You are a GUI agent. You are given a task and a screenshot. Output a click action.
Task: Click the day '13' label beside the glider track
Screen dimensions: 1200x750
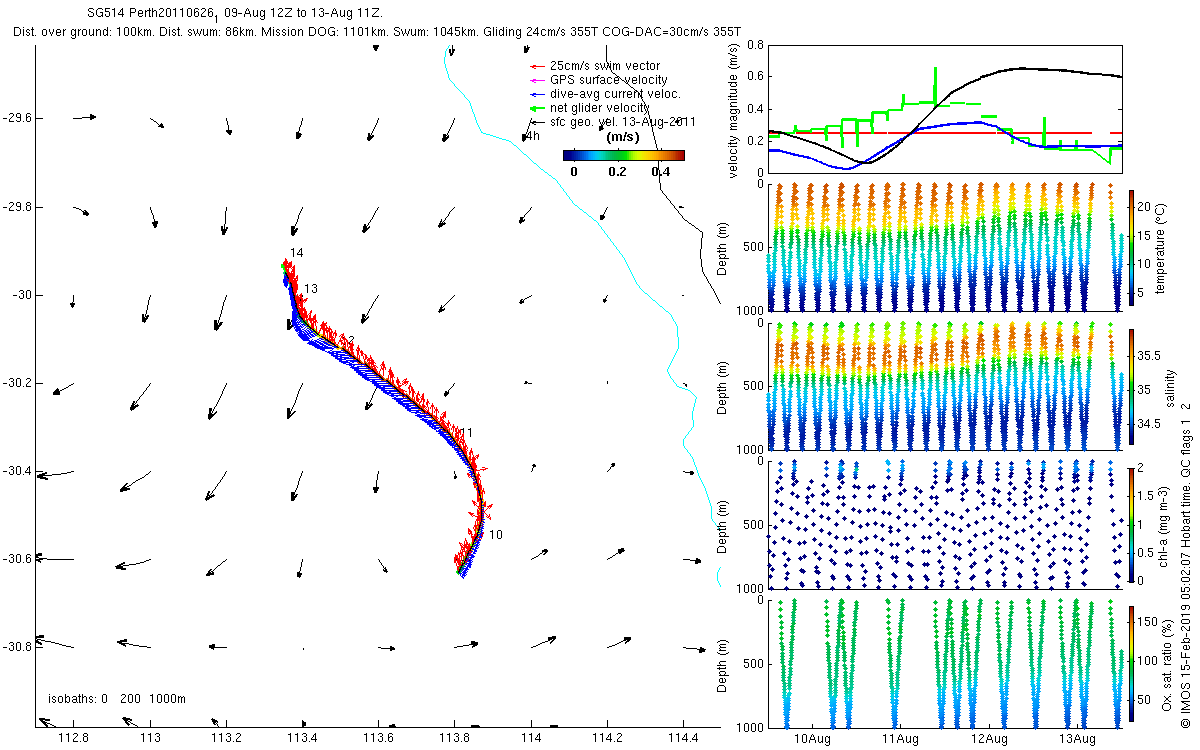click(x=311, y=288)
